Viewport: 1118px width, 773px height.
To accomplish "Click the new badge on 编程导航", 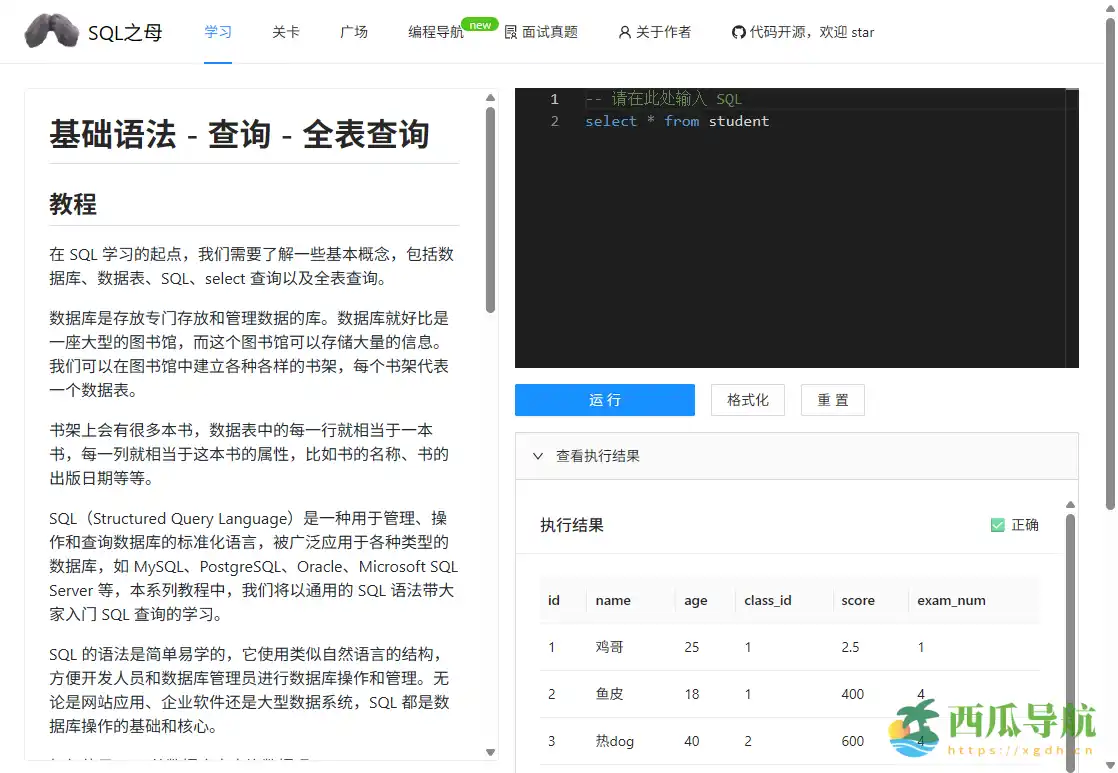I will click(x=481, y=22).
